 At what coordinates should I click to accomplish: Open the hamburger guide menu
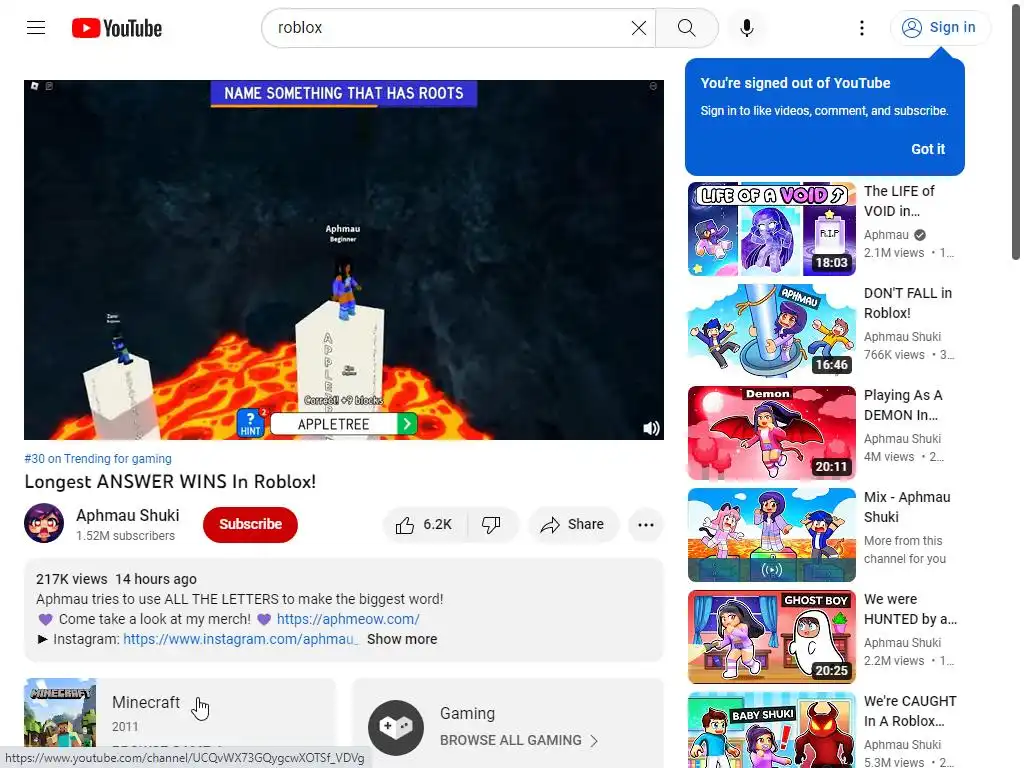click(36, 28)
